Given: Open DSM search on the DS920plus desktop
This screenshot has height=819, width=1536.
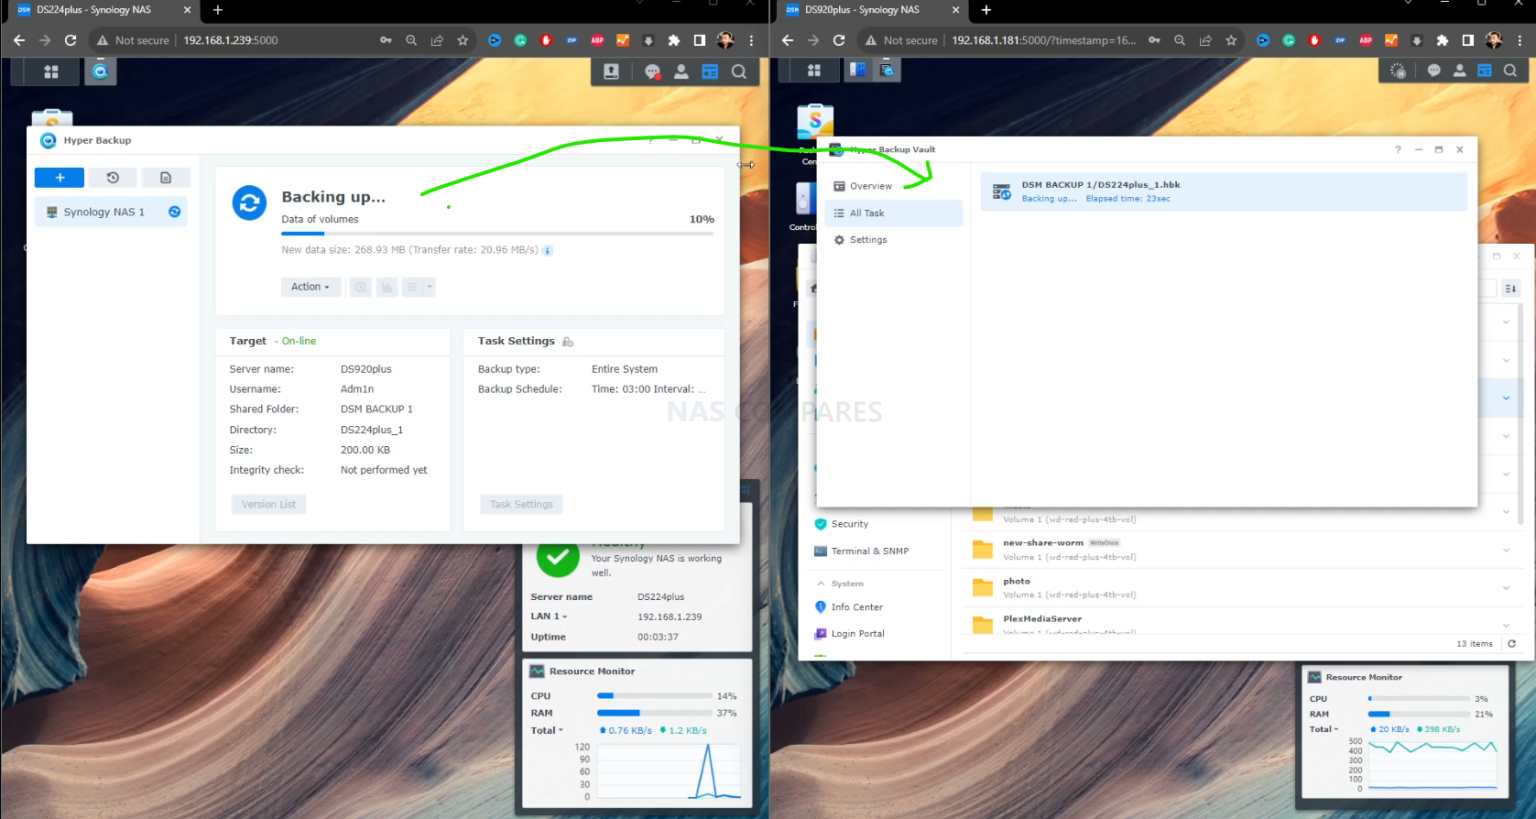Looking at the screenshot, I should tap(1511, 71).
